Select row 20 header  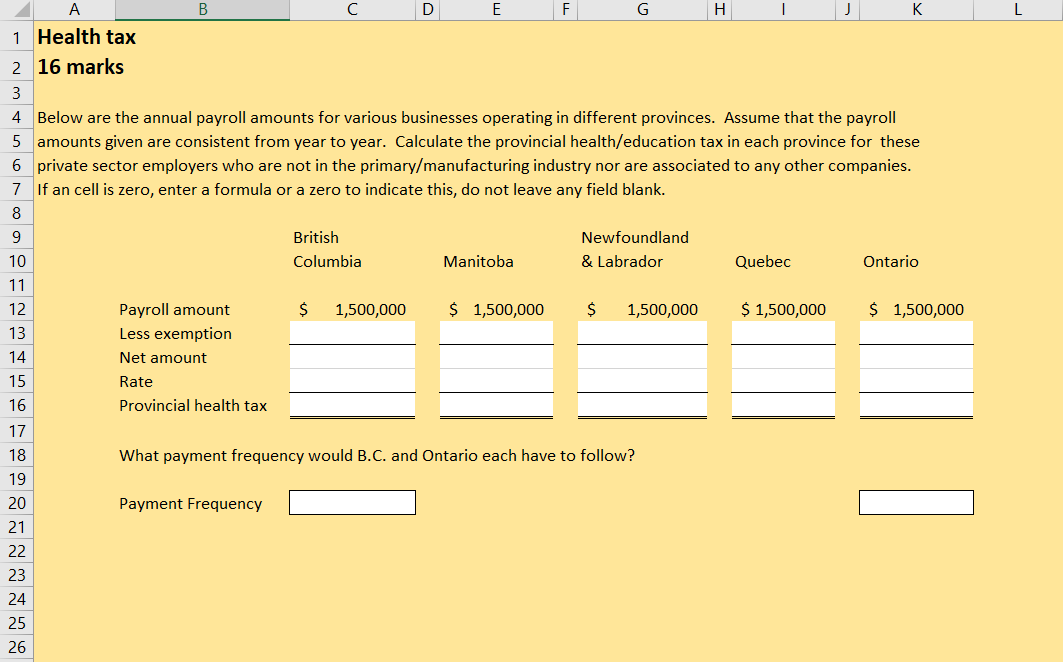coord(16,502)
